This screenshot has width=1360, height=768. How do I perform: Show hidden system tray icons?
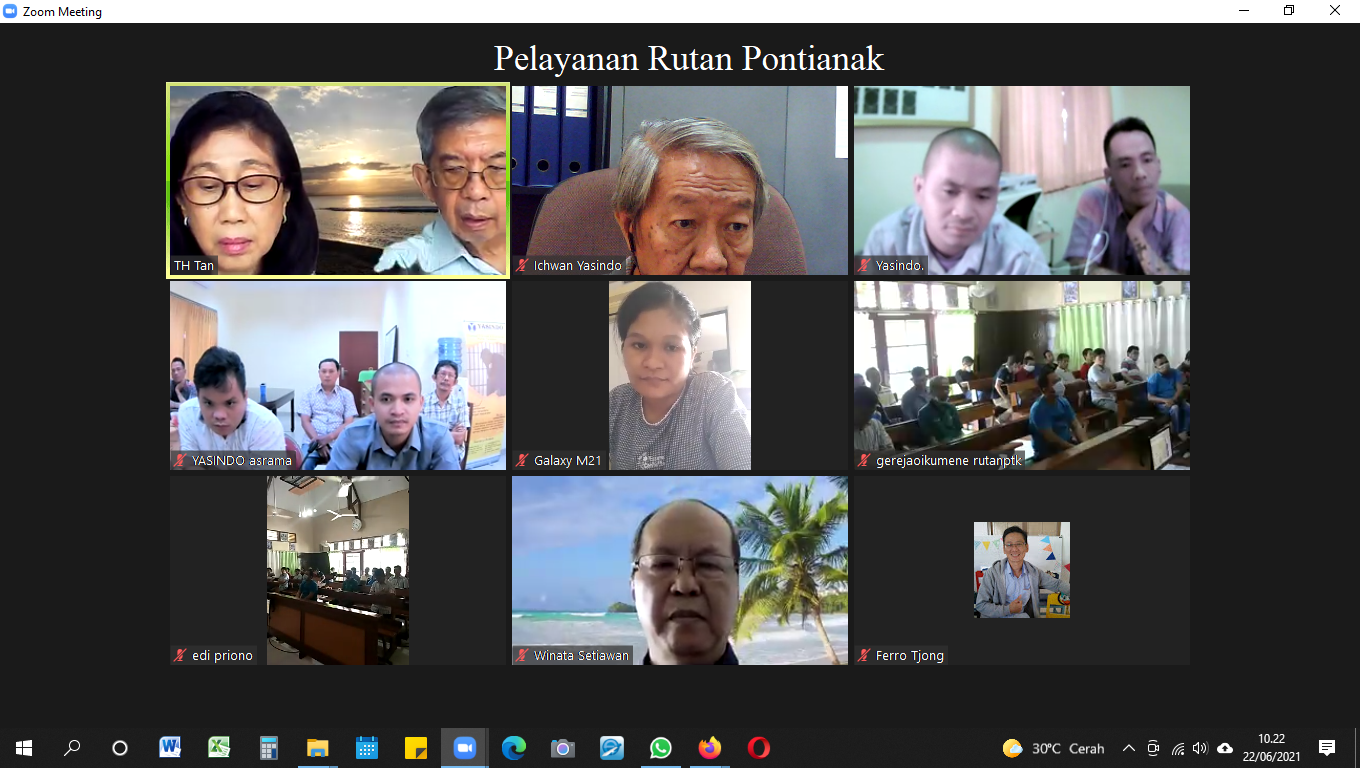1129,748
